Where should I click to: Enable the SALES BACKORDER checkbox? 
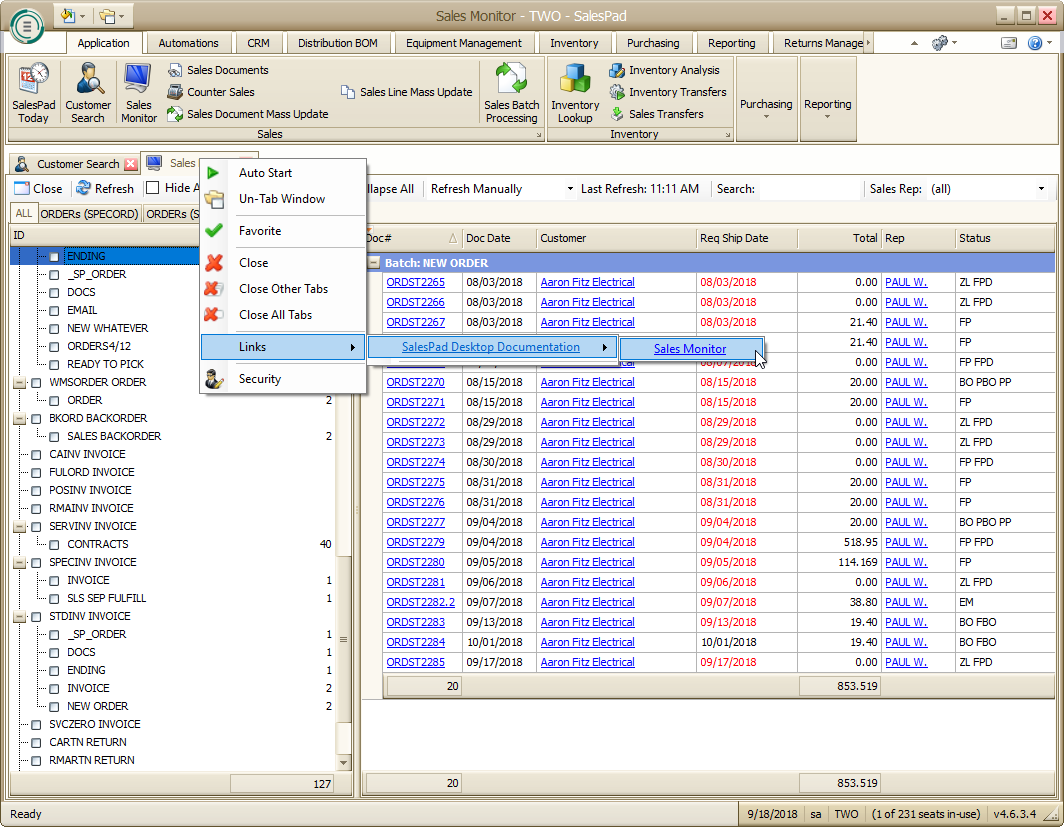[x=55, y=437]
